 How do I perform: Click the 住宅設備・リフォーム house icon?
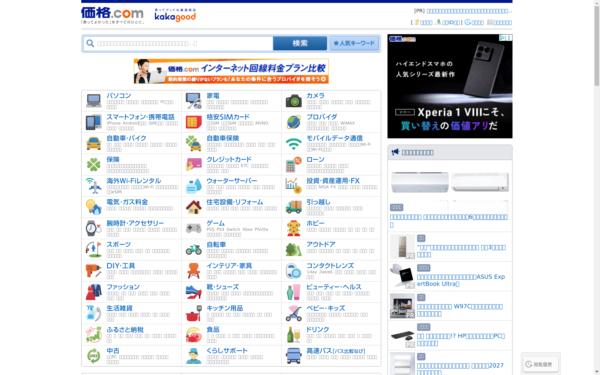tap(194, 207)
